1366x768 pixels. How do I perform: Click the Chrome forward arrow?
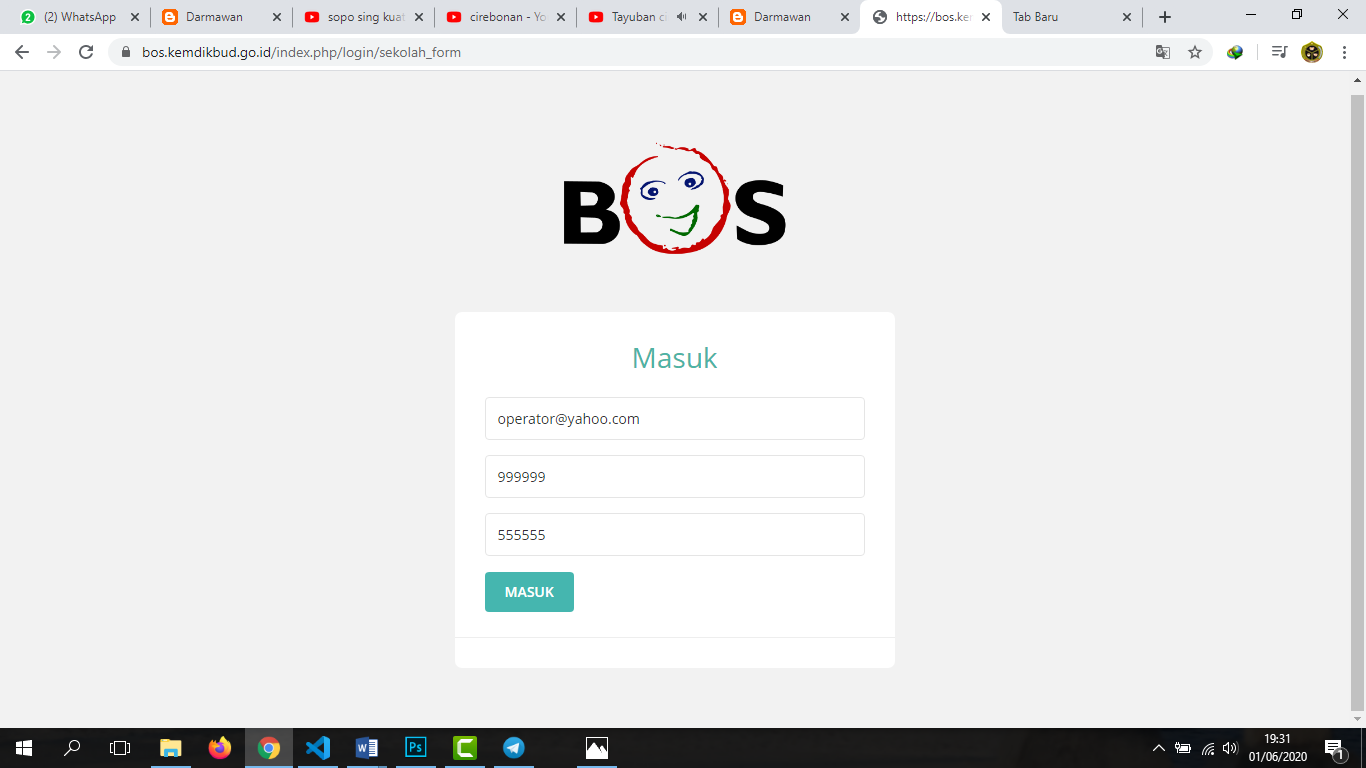pos(54,52)
